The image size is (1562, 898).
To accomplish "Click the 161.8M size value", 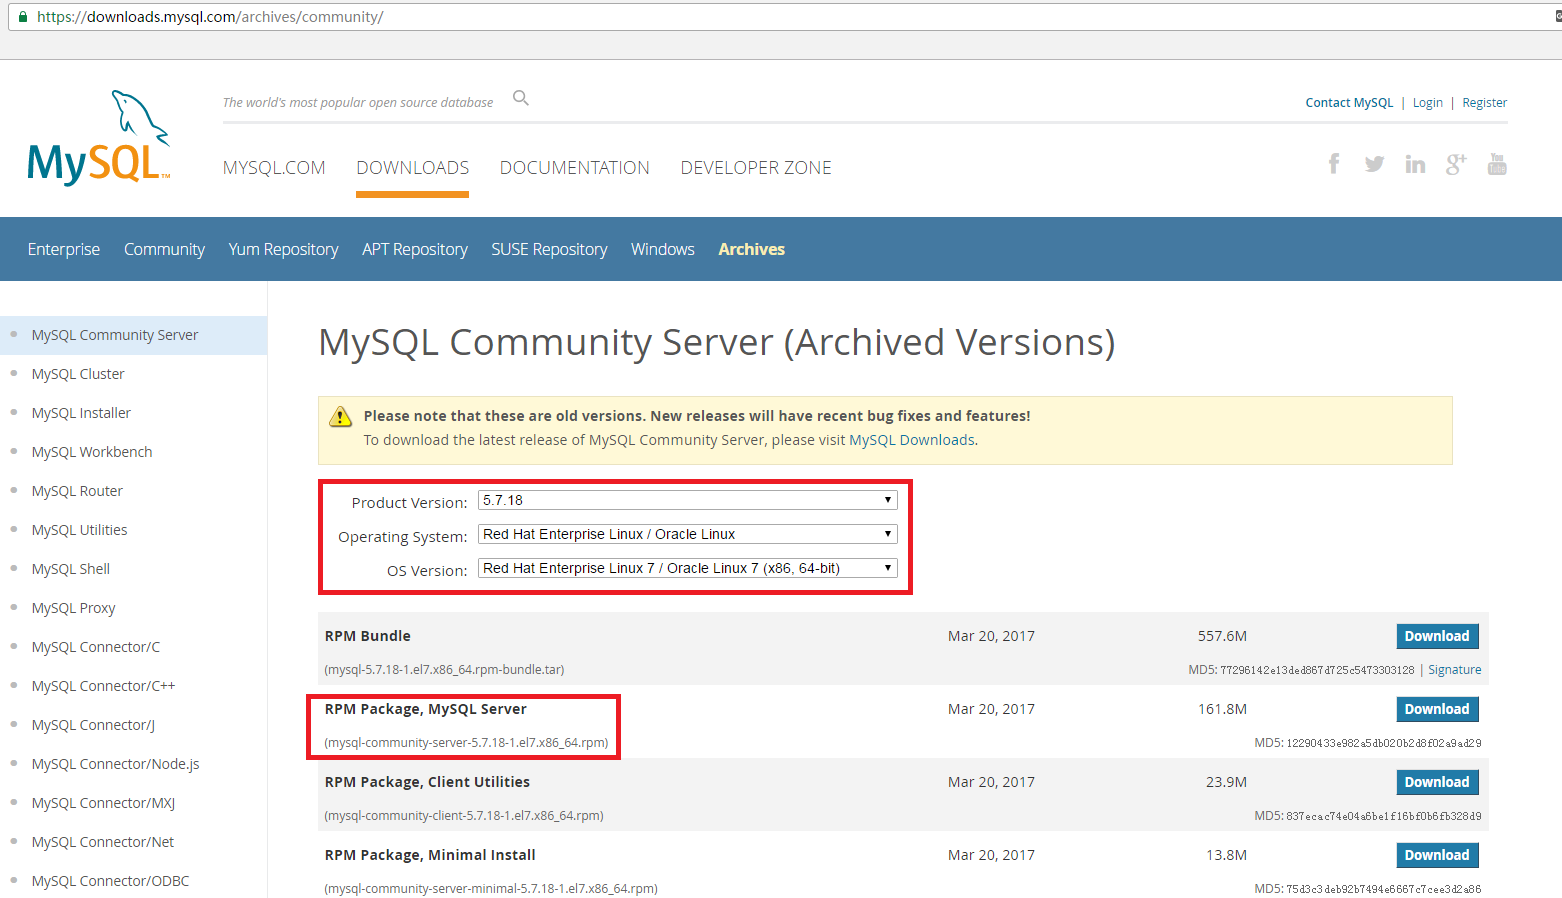I will (1222, 709).
